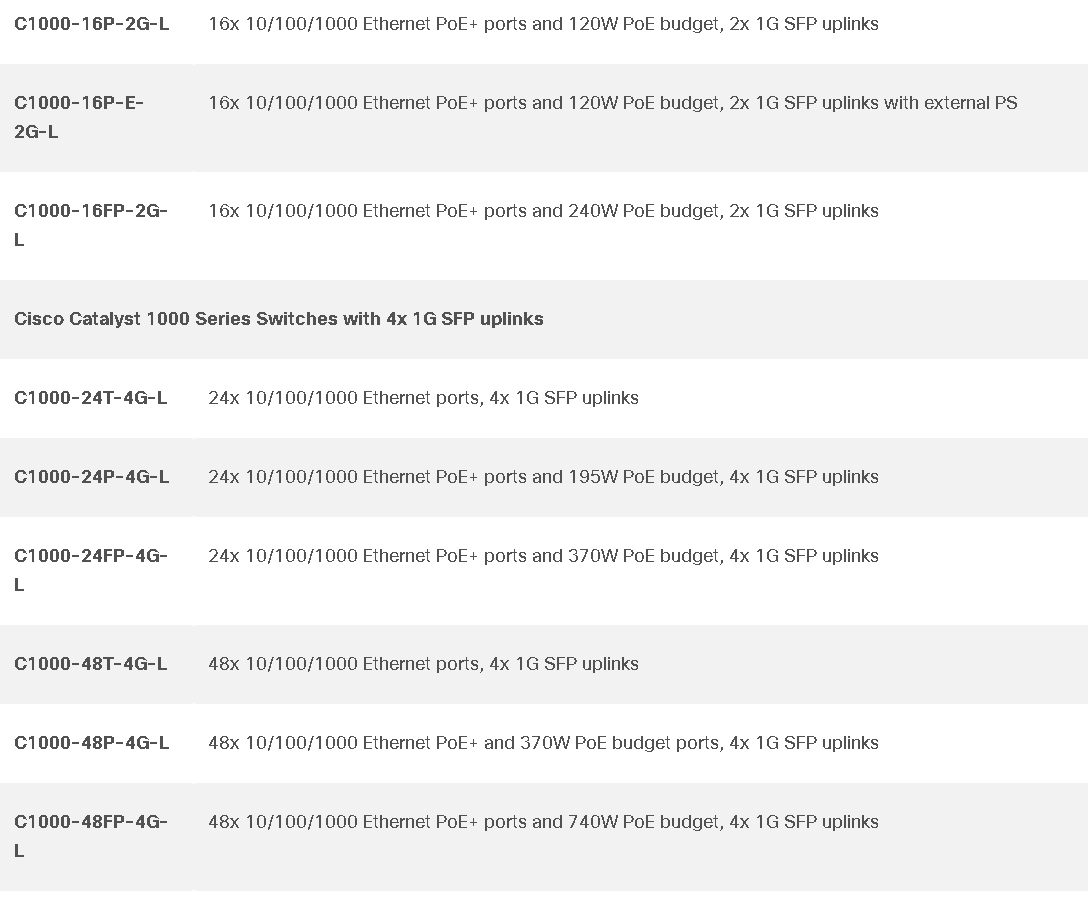This screenshot has width=1088, height=903.
Task: Click the 195W PoE budget description
Action: [543, 477]
